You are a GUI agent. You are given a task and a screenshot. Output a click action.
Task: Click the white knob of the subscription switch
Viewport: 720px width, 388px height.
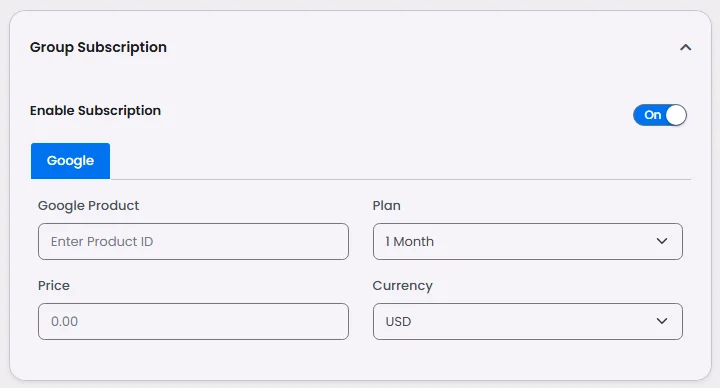point(676,115)
